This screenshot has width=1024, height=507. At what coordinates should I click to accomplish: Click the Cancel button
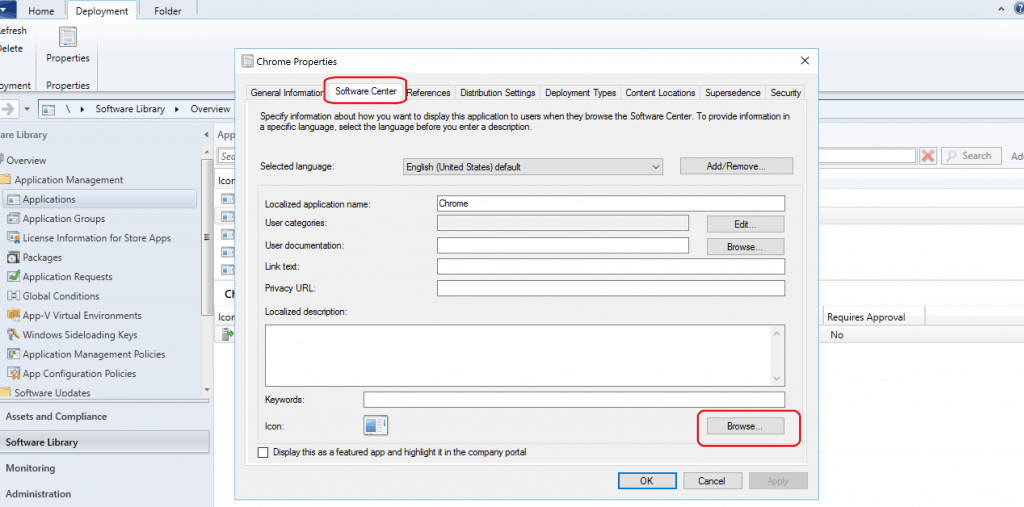pyautogui.click(x=712, y=481)
